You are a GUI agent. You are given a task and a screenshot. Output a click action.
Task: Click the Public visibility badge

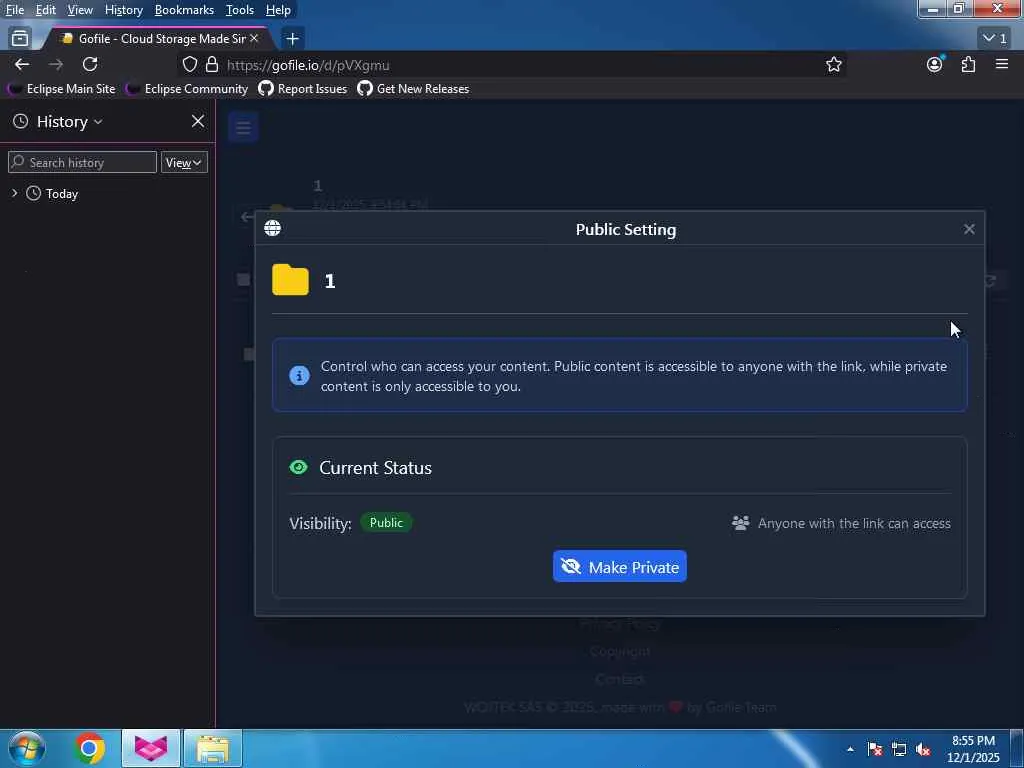tap(386, 522)
